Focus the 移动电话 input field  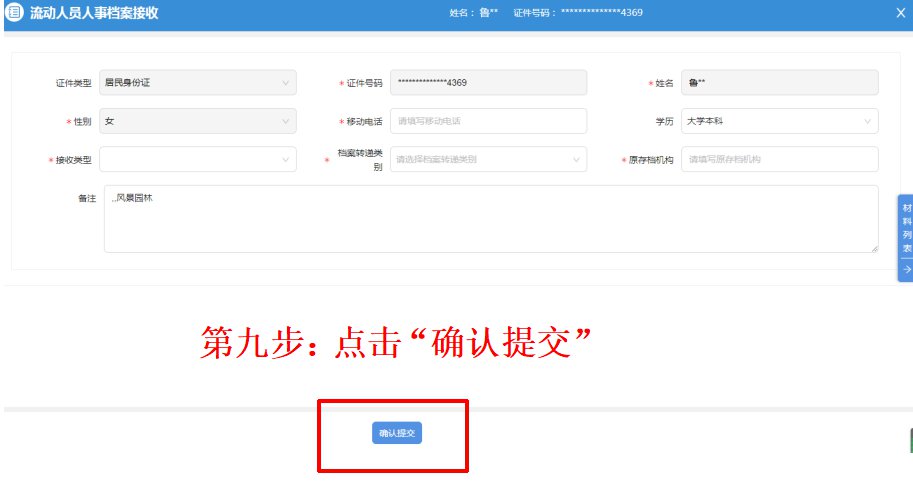tap(489, 121)
